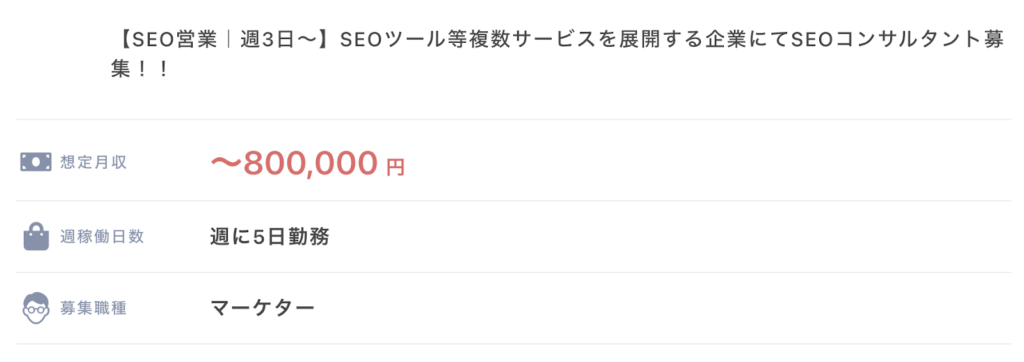Open the SEOコンサルタント募集 job title link

[x=560, y=56]
